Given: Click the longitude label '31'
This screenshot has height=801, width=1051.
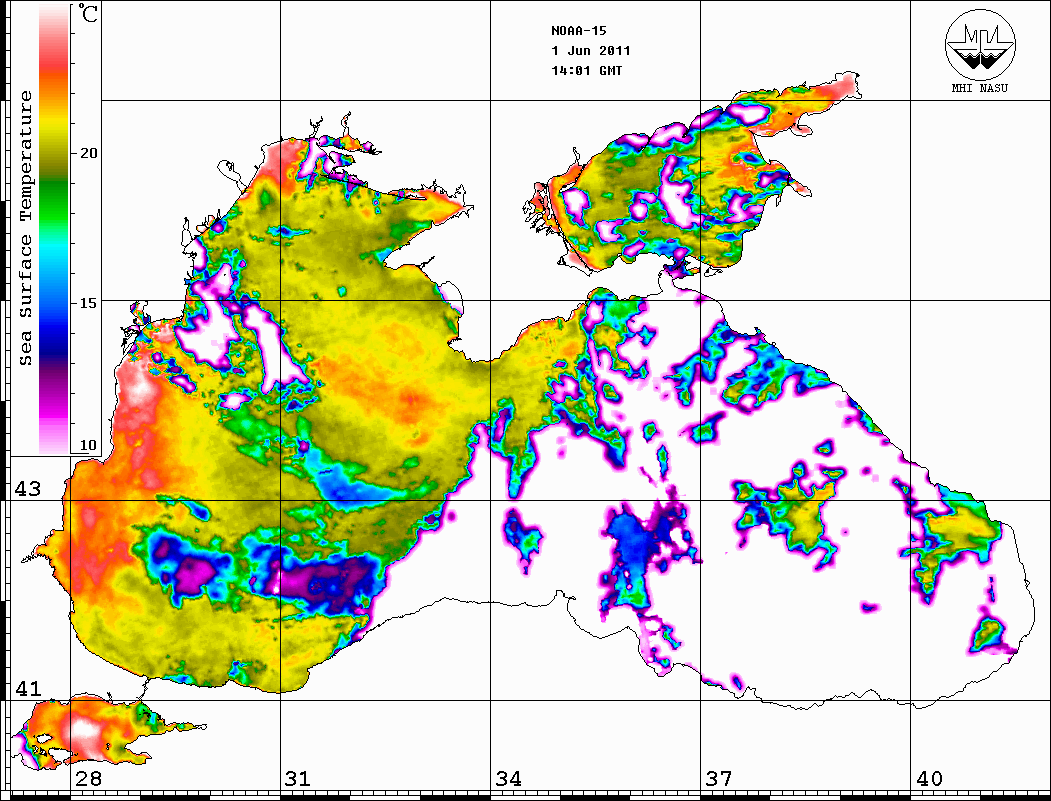Looking at the screenshot, I should 298,778.
